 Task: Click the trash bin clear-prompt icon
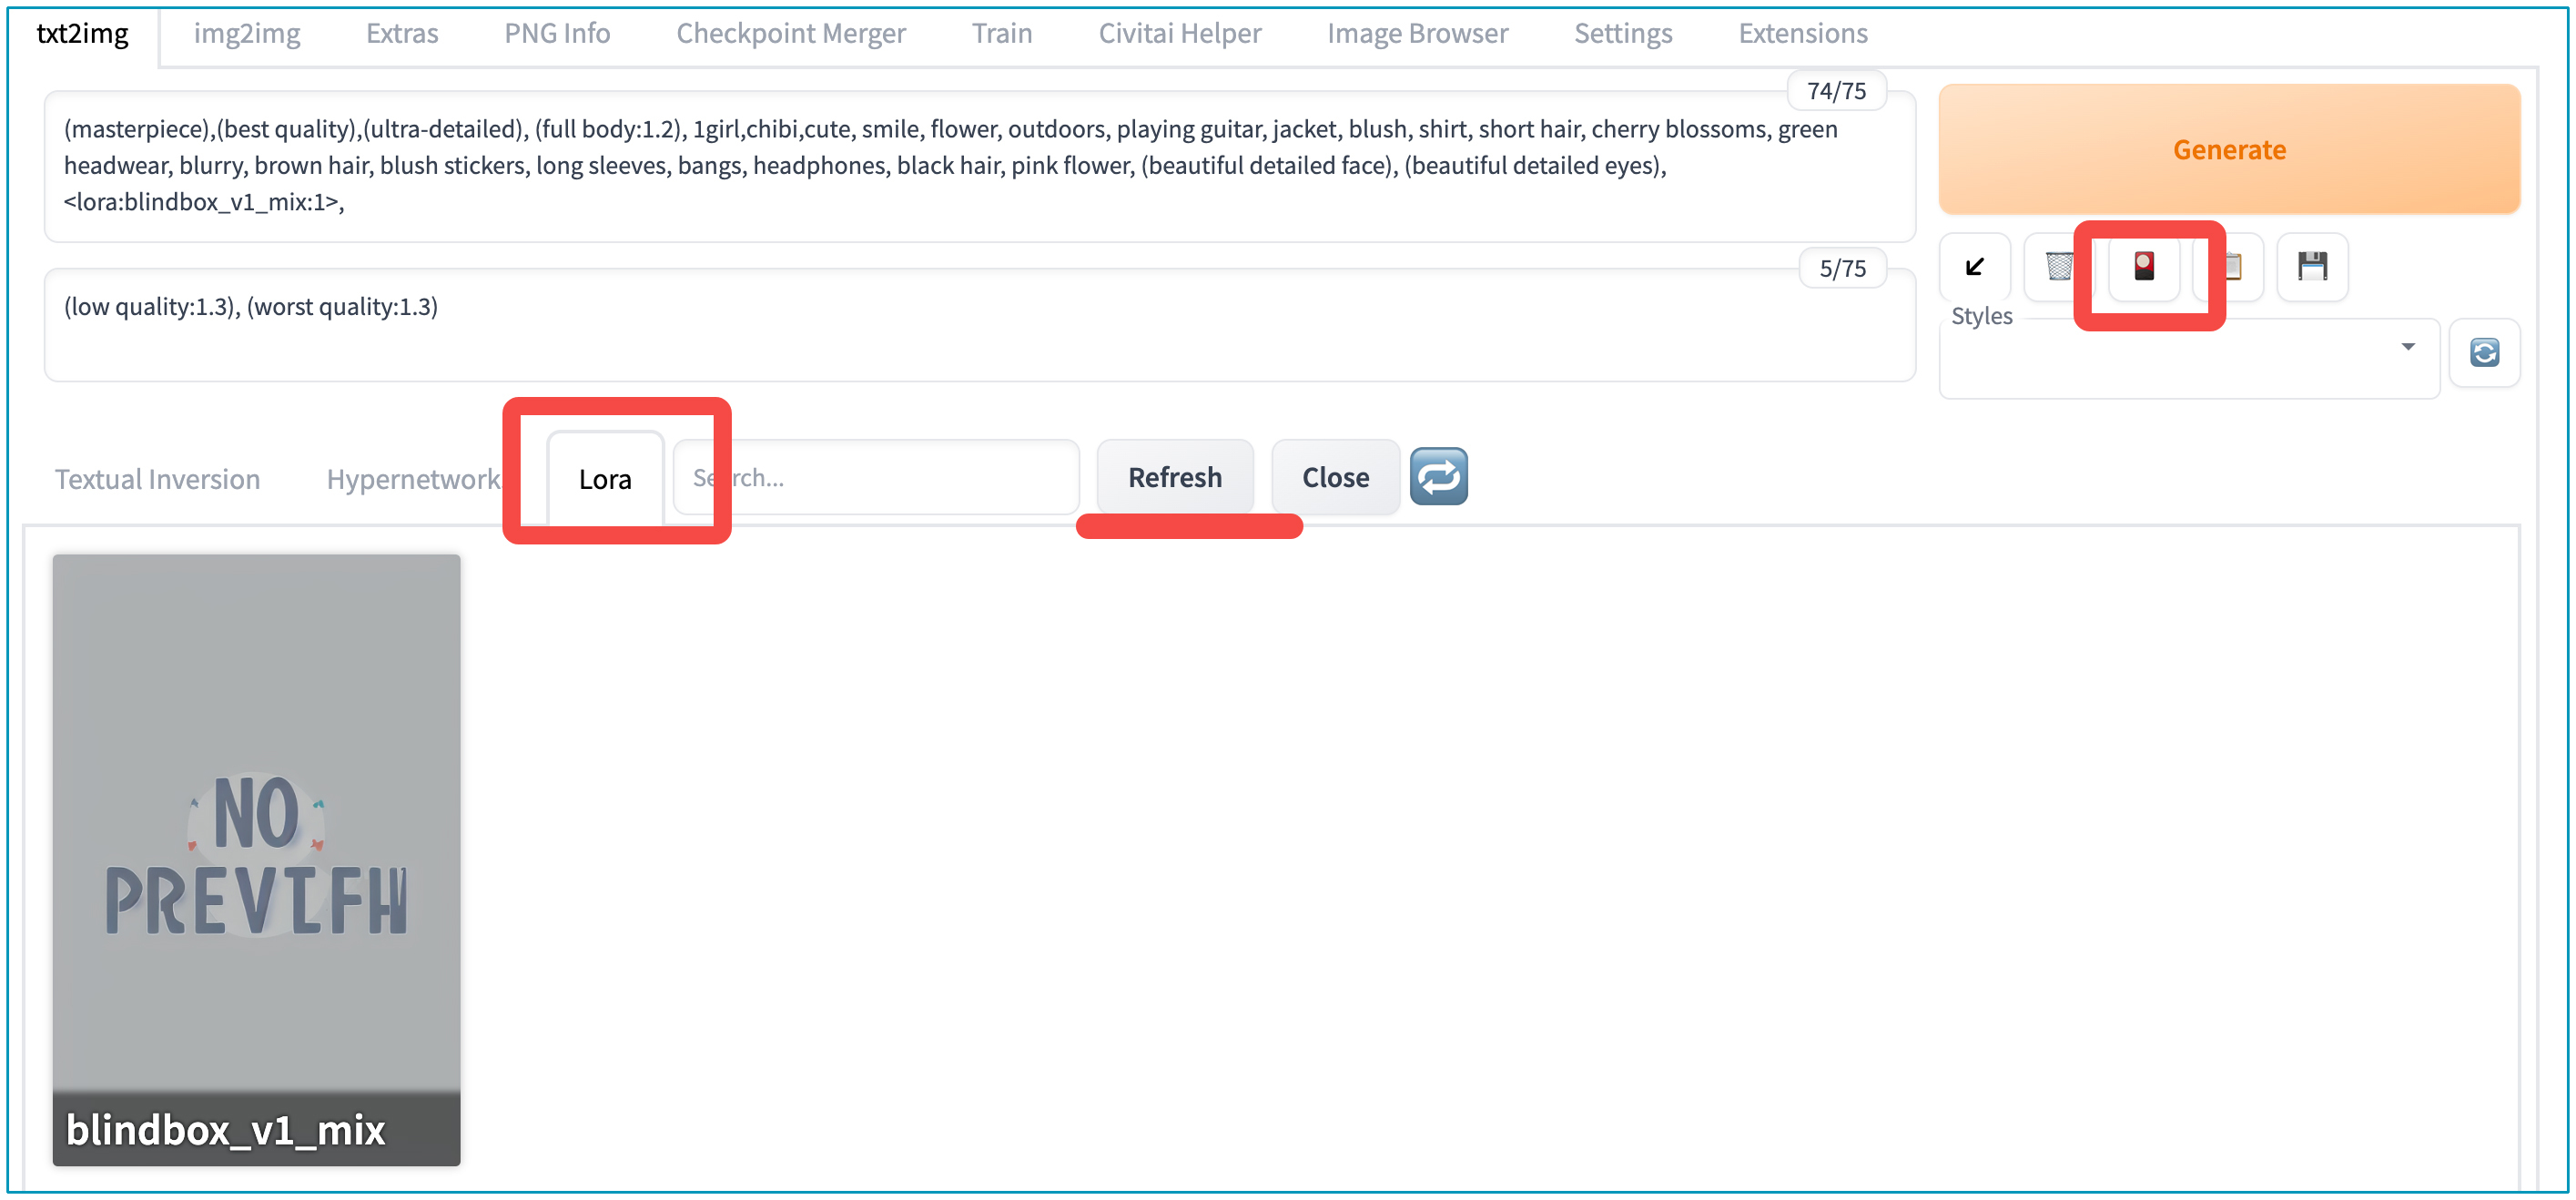[x=2056, y=266]
